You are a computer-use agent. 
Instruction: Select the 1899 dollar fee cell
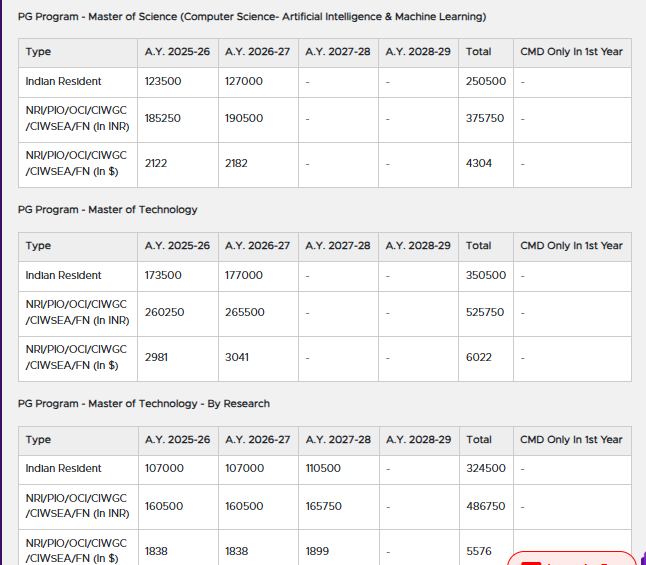[x=318, y=551]
